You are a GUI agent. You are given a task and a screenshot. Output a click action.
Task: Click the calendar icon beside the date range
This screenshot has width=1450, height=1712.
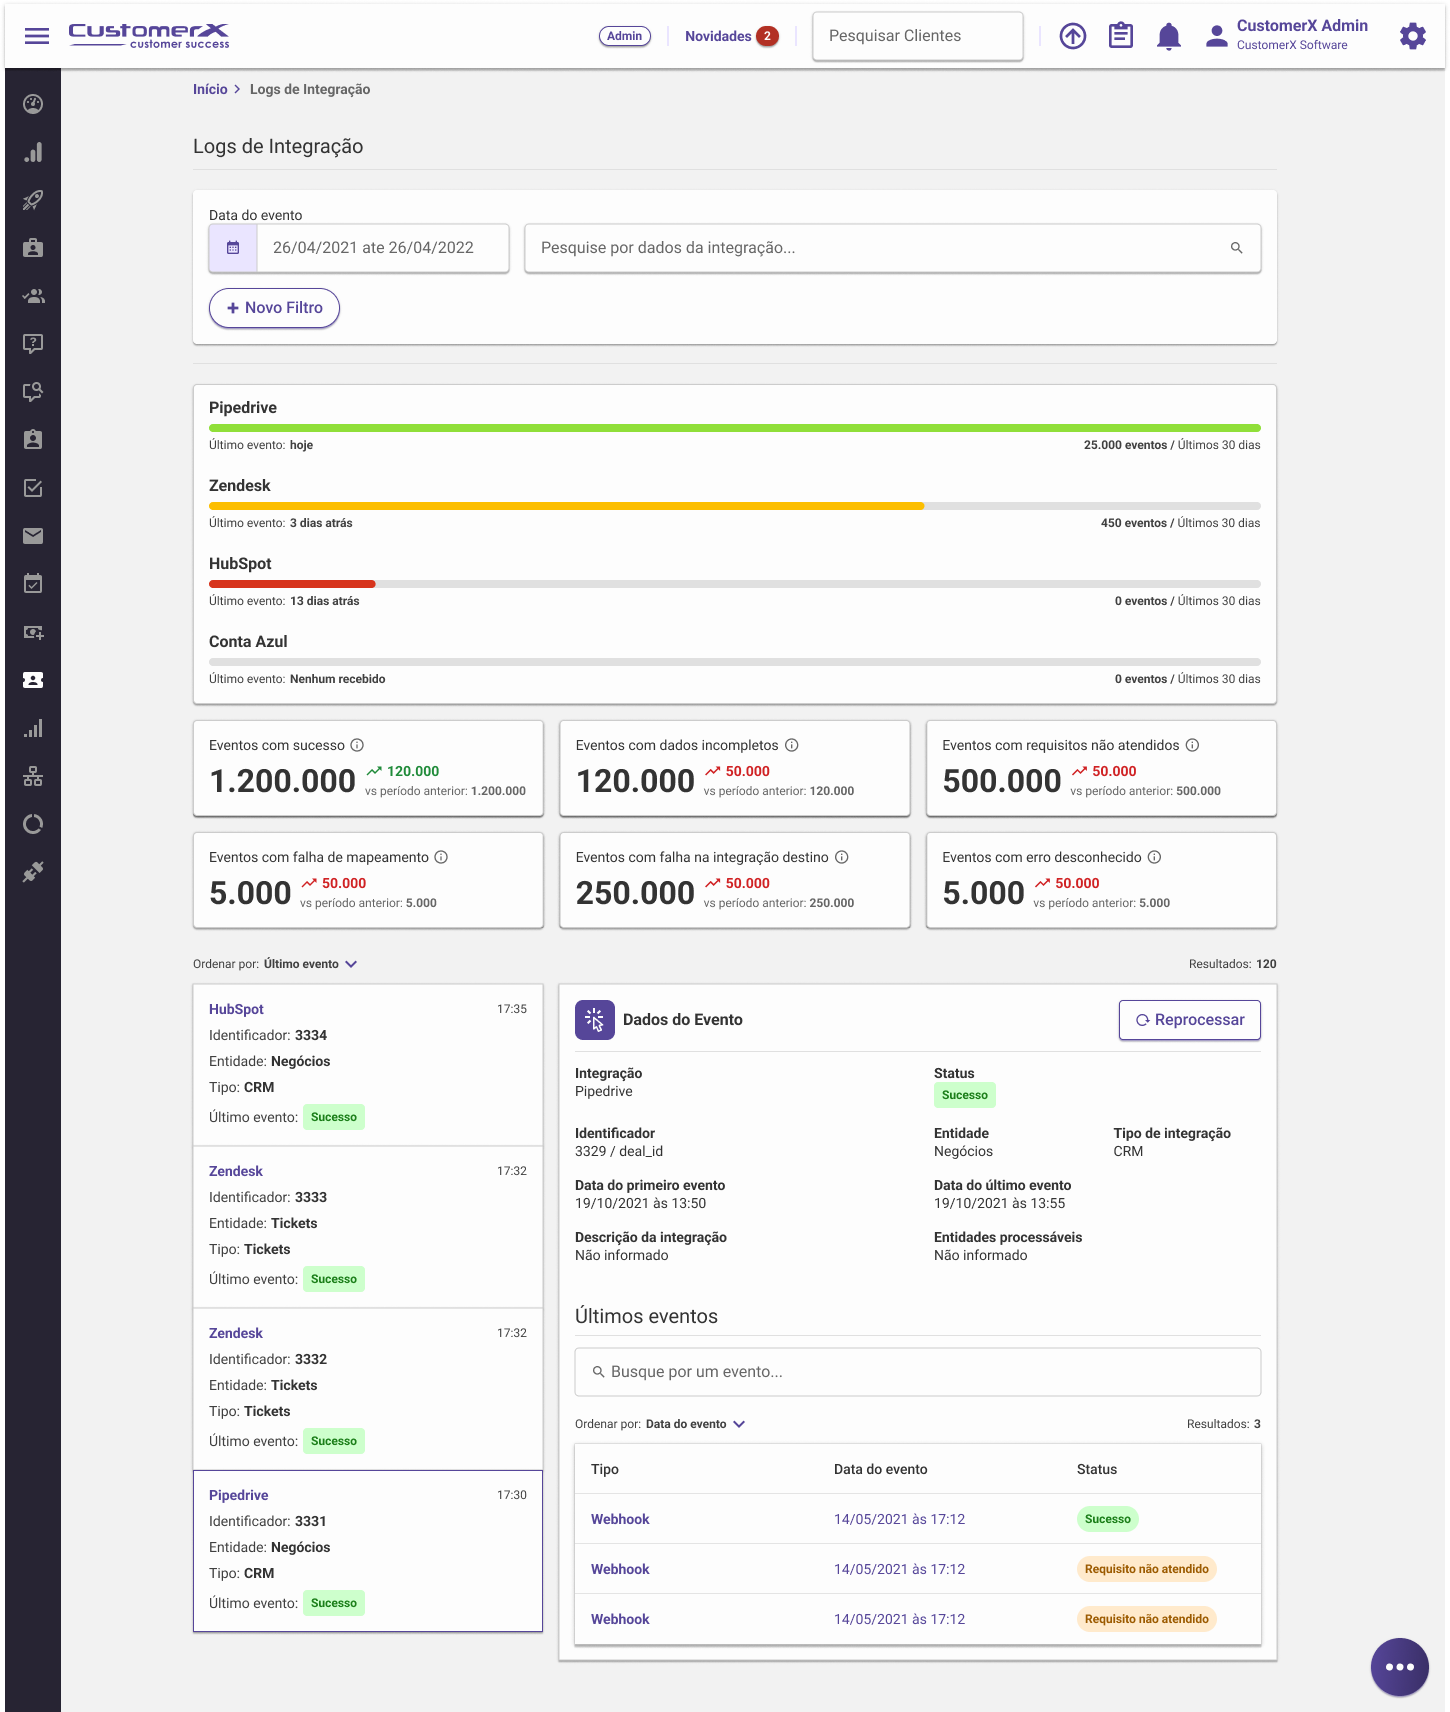coord(233,248)
